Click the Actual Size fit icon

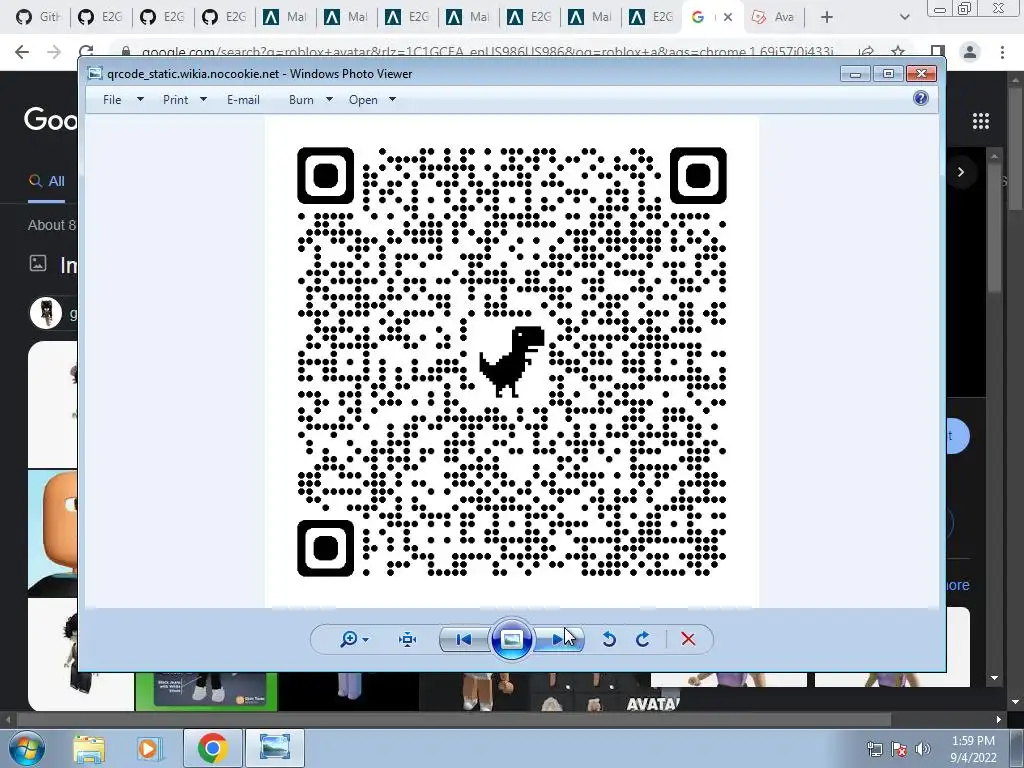click(x=408, y=639)
